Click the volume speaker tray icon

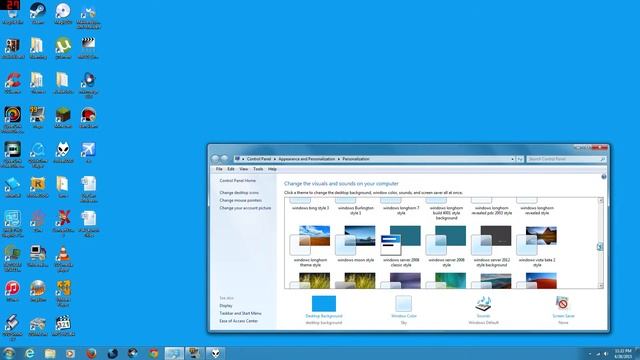tap(606, 354)
